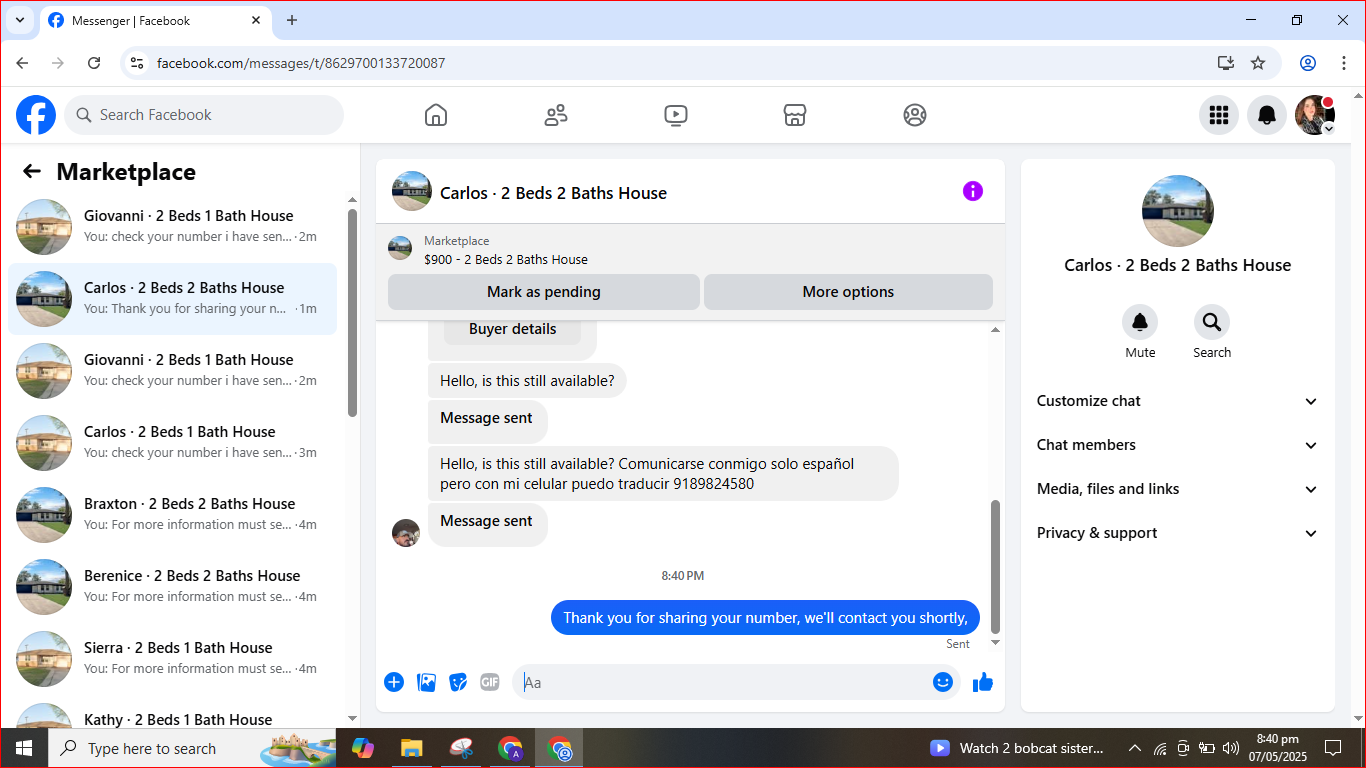The height and width of the screenshot is (768, 1366).
Task: Send a thumbs-up like
Action: (x=983, y=682)
